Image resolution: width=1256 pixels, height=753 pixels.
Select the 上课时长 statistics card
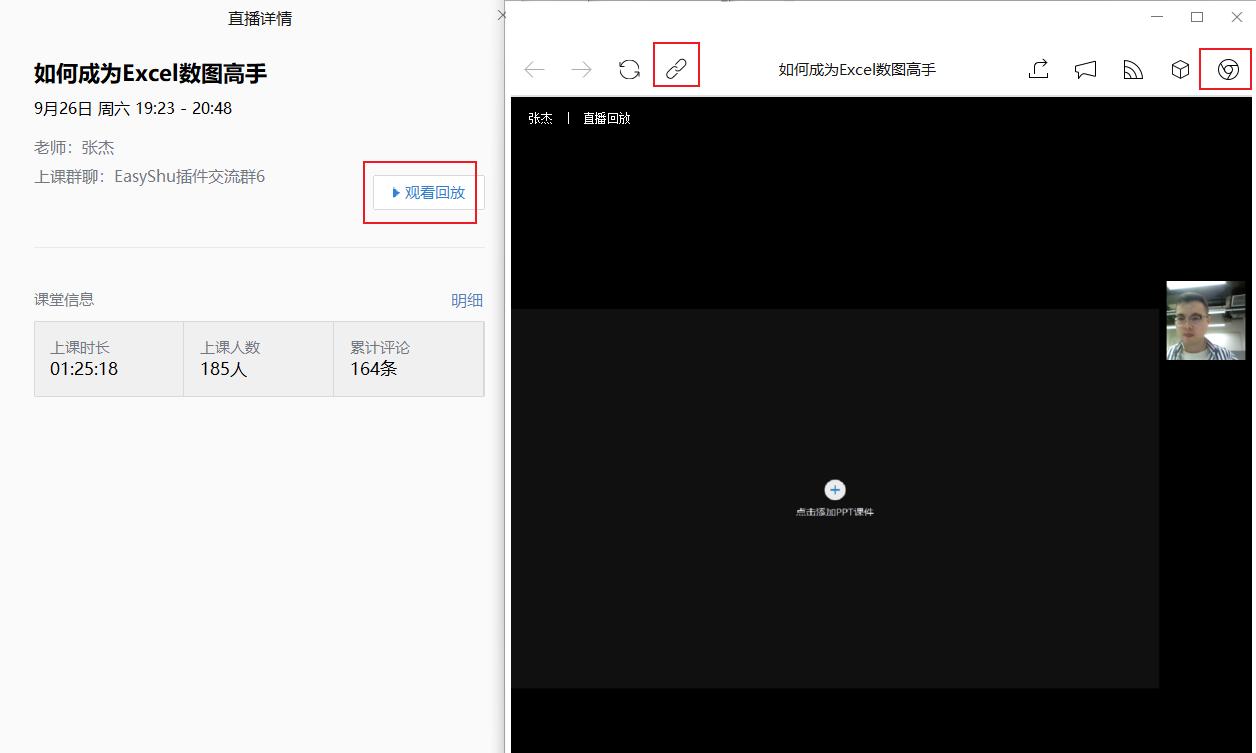pyautogui.click(x=108, y=358)
